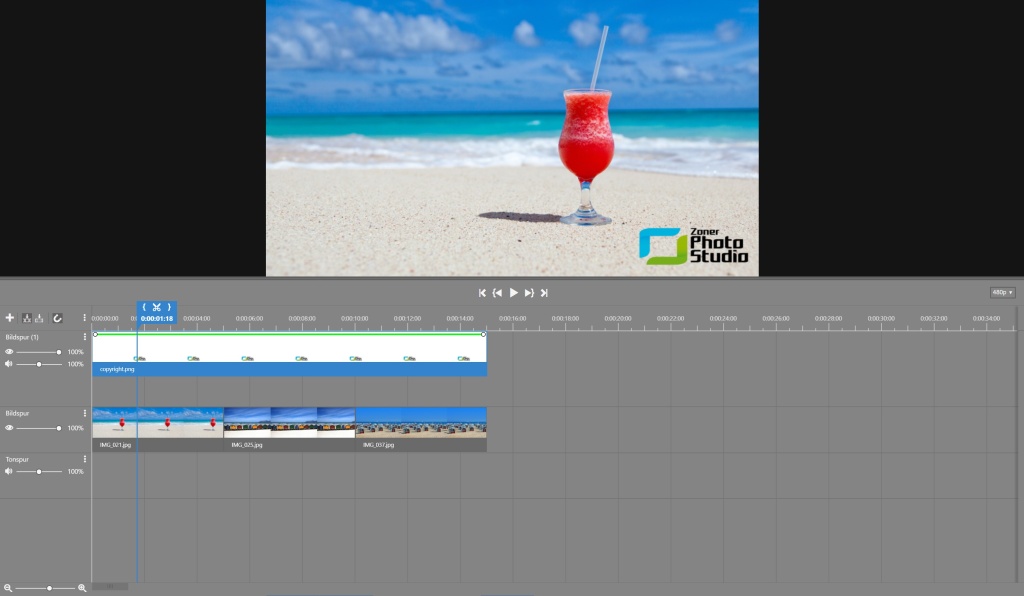
Task: Select the IMG_025.jpg clip in timeline
Action: 289,423
